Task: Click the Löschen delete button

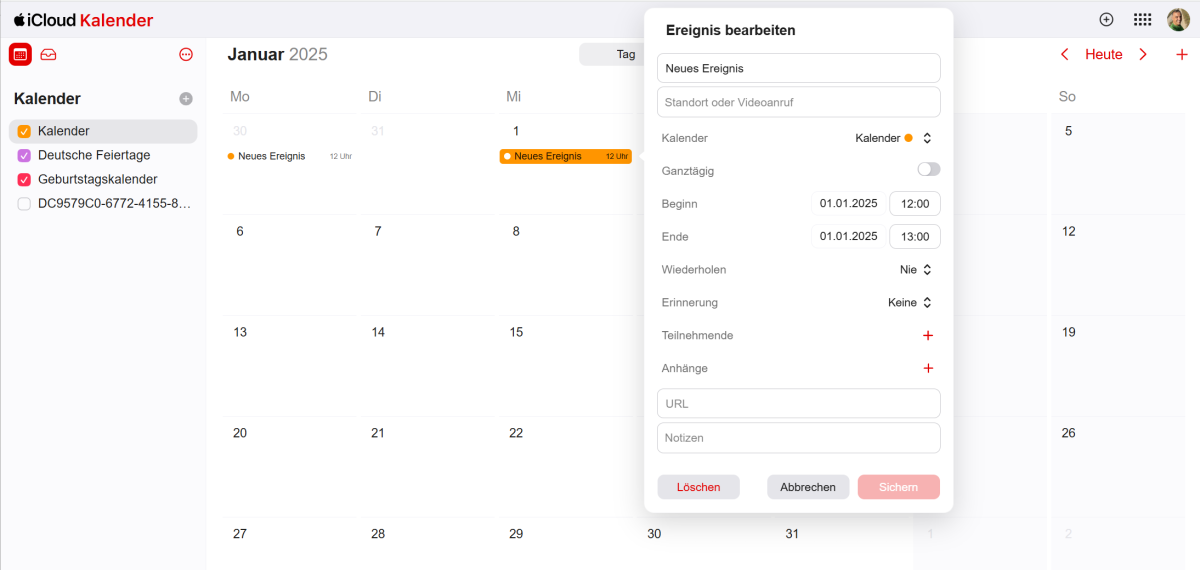Action: [698, 487]
